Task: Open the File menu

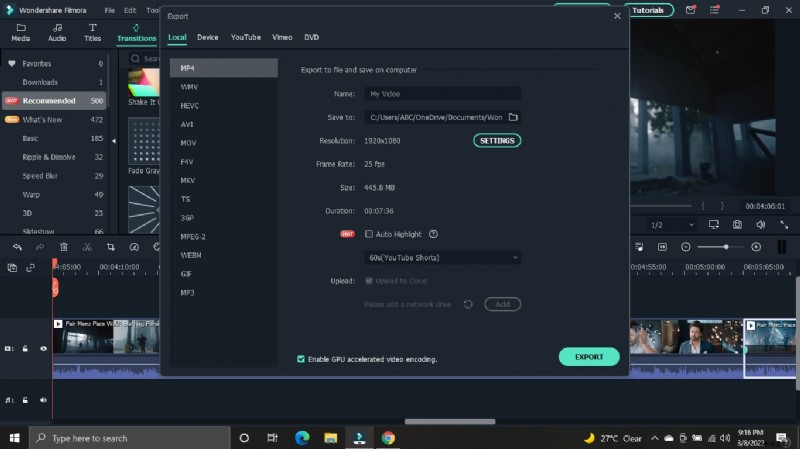Action: 110,10
